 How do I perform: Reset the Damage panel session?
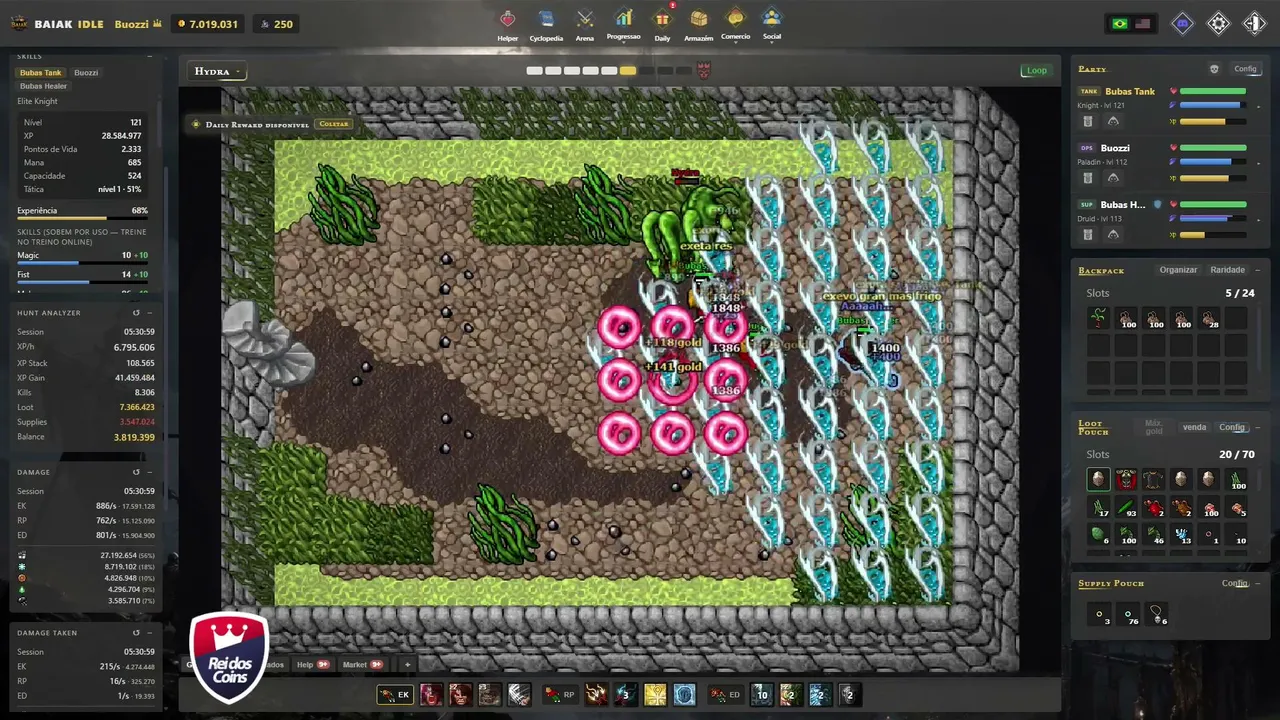(136, 472)
